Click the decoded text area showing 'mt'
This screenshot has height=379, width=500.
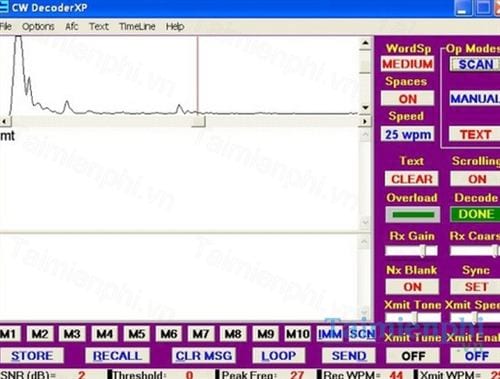pos(179,178)
